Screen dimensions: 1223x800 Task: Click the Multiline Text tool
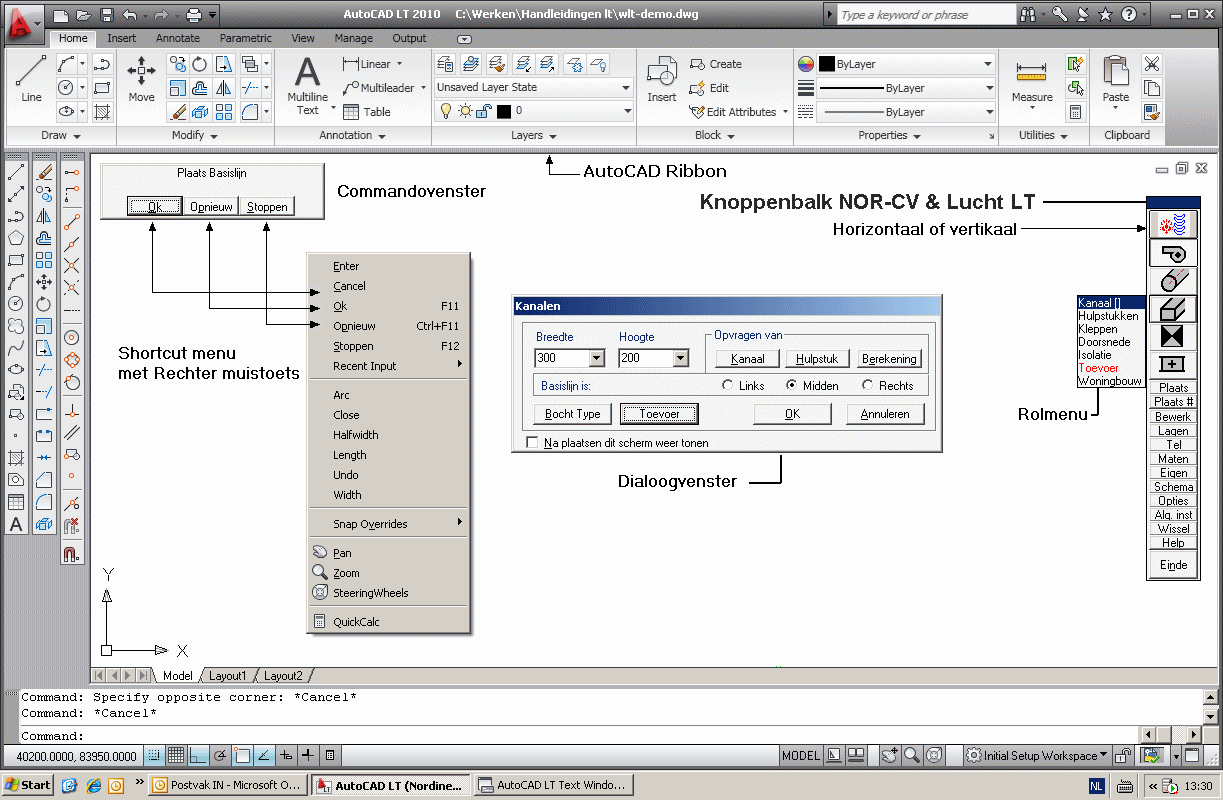coord(307,85)
